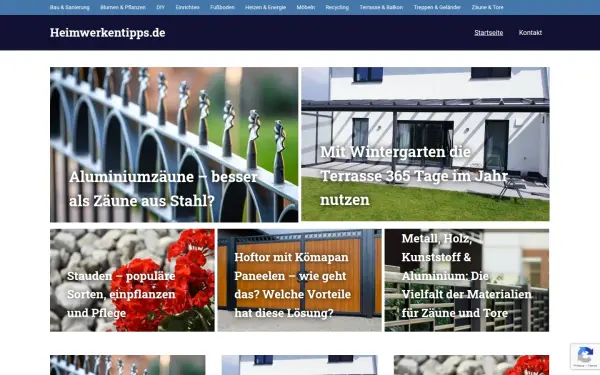Screen dimensions: 600x375
Task: Go to the Recycling category
Action: tap(337, 7)
